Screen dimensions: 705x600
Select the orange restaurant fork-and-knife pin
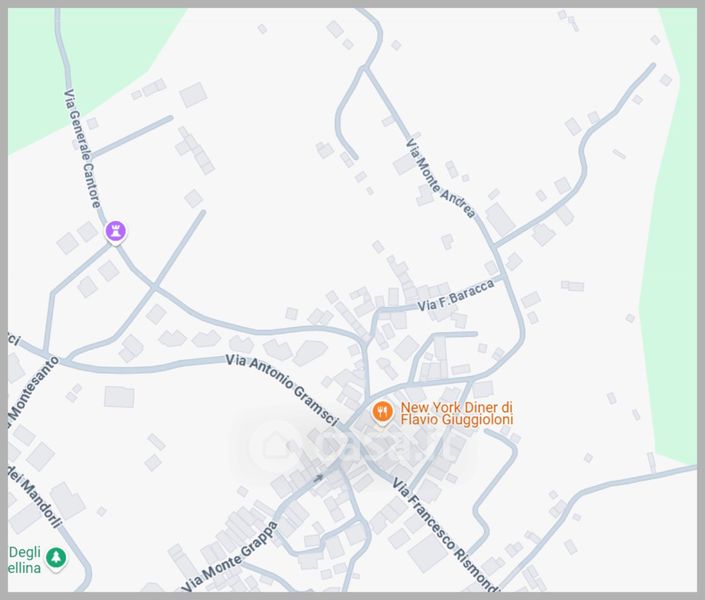(382, 412)
